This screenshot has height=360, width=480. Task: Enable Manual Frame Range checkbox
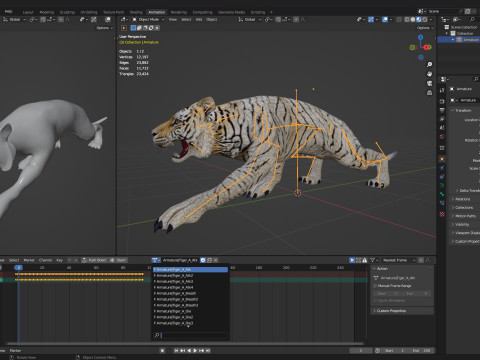375,286
